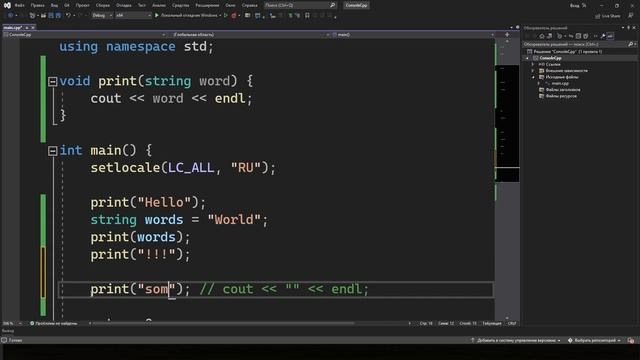Open the Отладка menu
Screen dimensions: 640x360
tap(123, 5)
